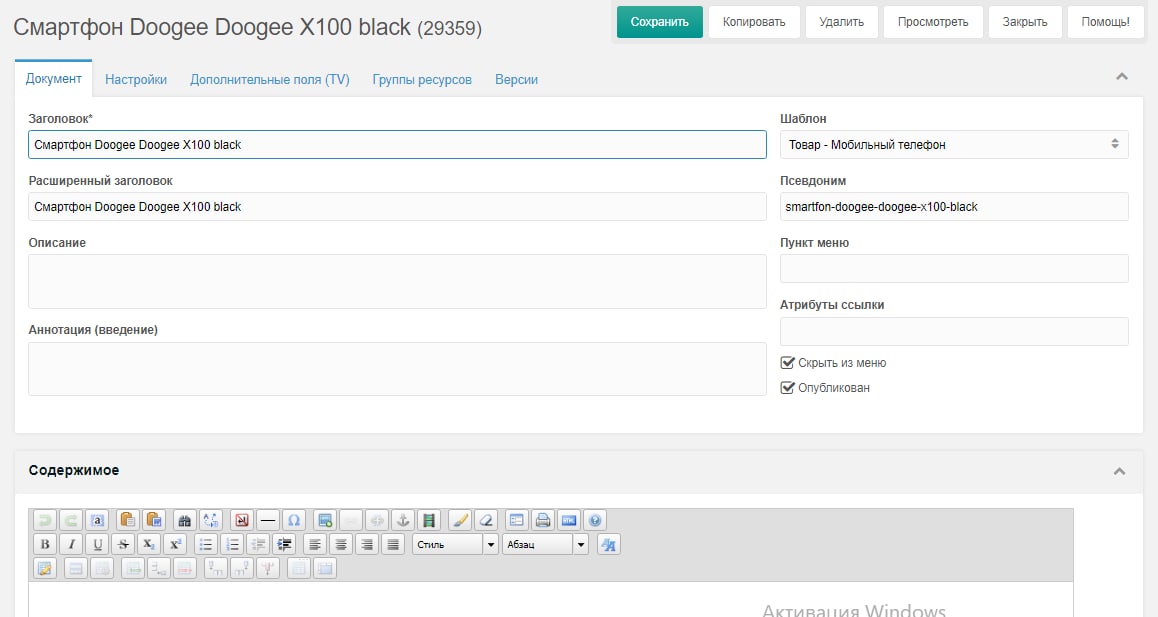Create a numbered list
This screenshot has height=617, width=1158.
pos(232,545)
